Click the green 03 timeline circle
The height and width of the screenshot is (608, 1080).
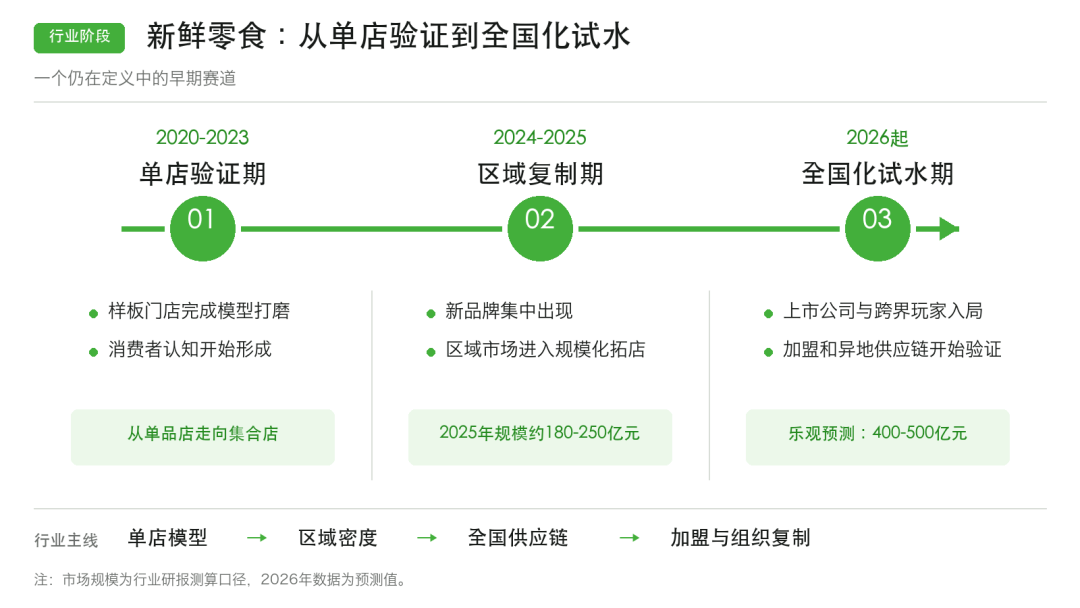(x=878, y=229)
